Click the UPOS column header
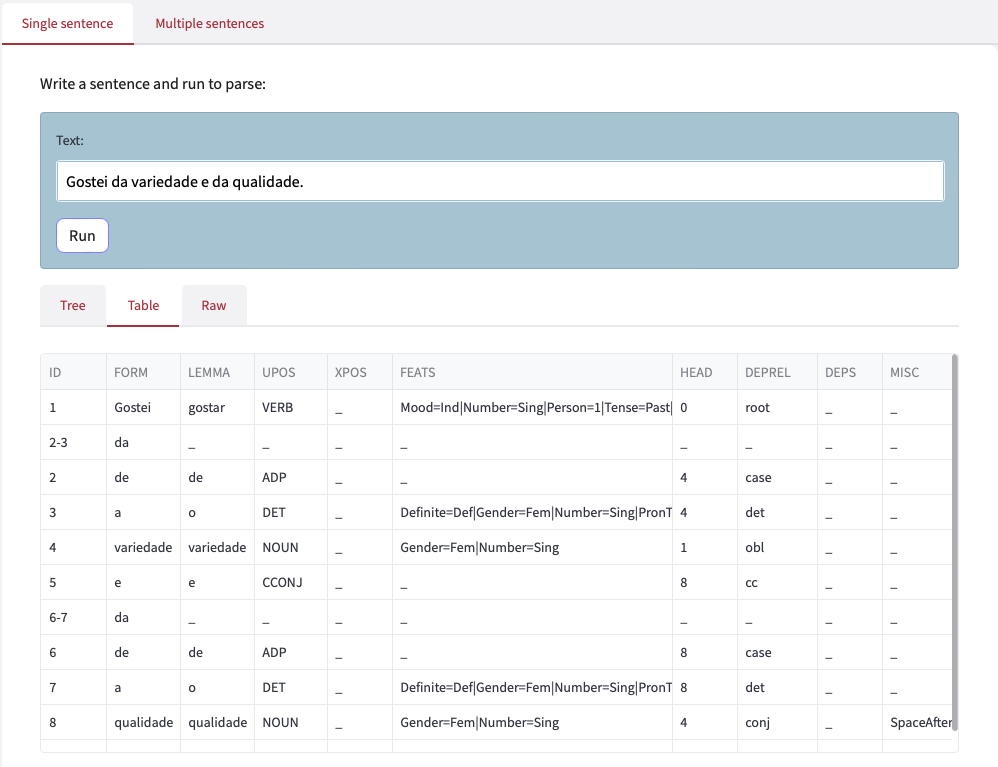This screenshot has height=767, width=998. click(x=278, y=372)
